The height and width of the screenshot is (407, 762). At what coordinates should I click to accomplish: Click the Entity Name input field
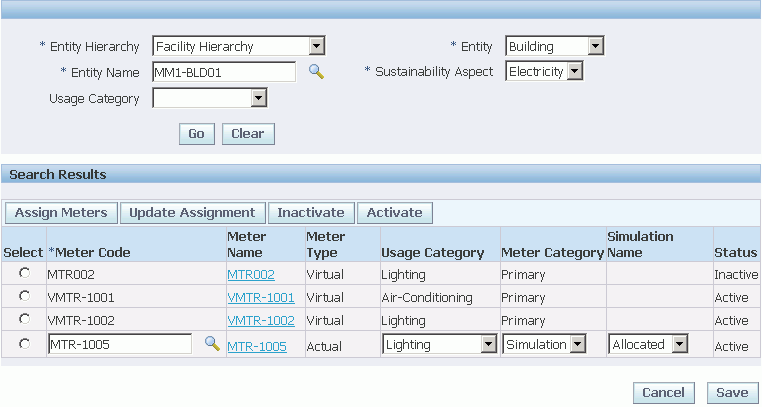(x=224, y=72)
